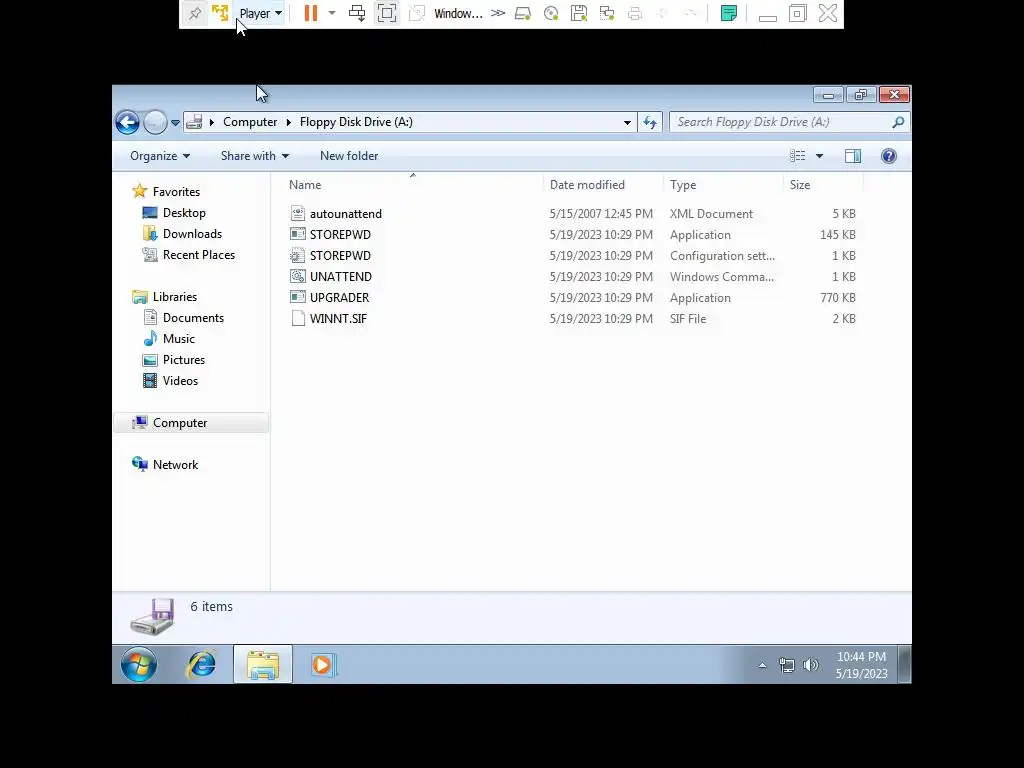Viewport: 1024px width, 768px height.
Task: Click Send Ctrl+Alt+Del toolbar icon
Action: click(x=357, y=13)
